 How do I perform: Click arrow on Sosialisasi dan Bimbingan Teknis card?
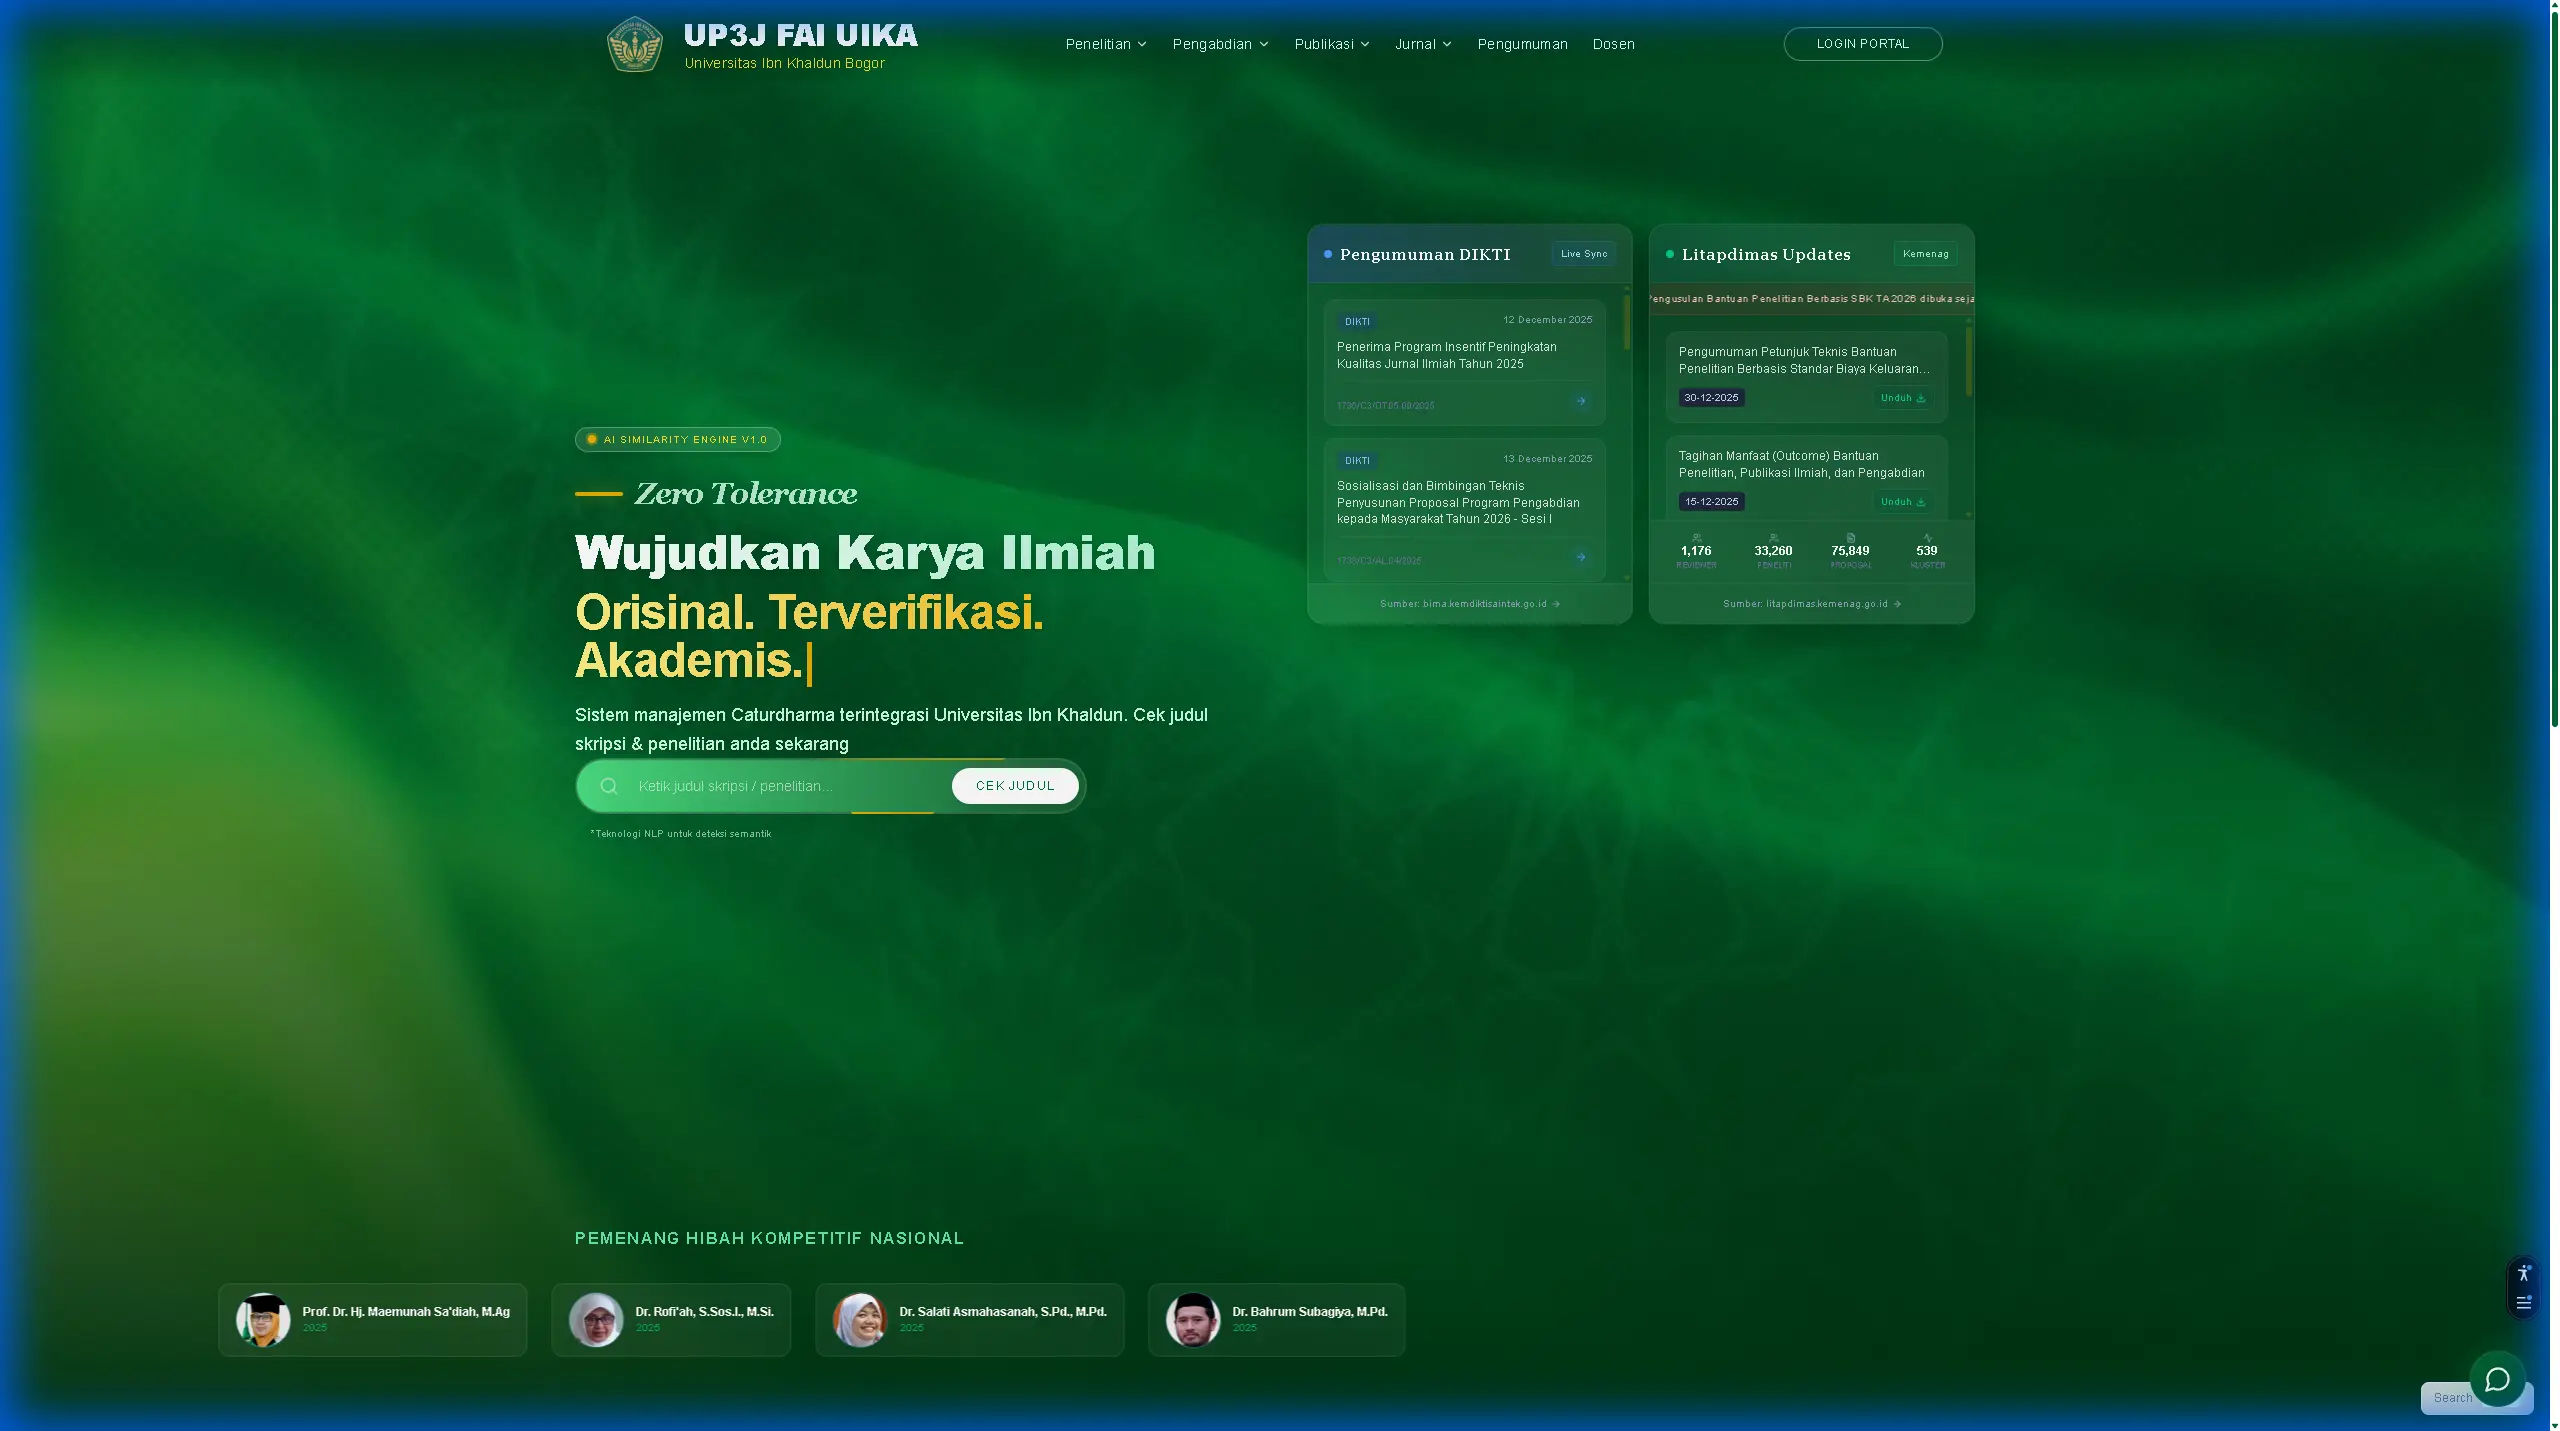tap(1580, 557)
